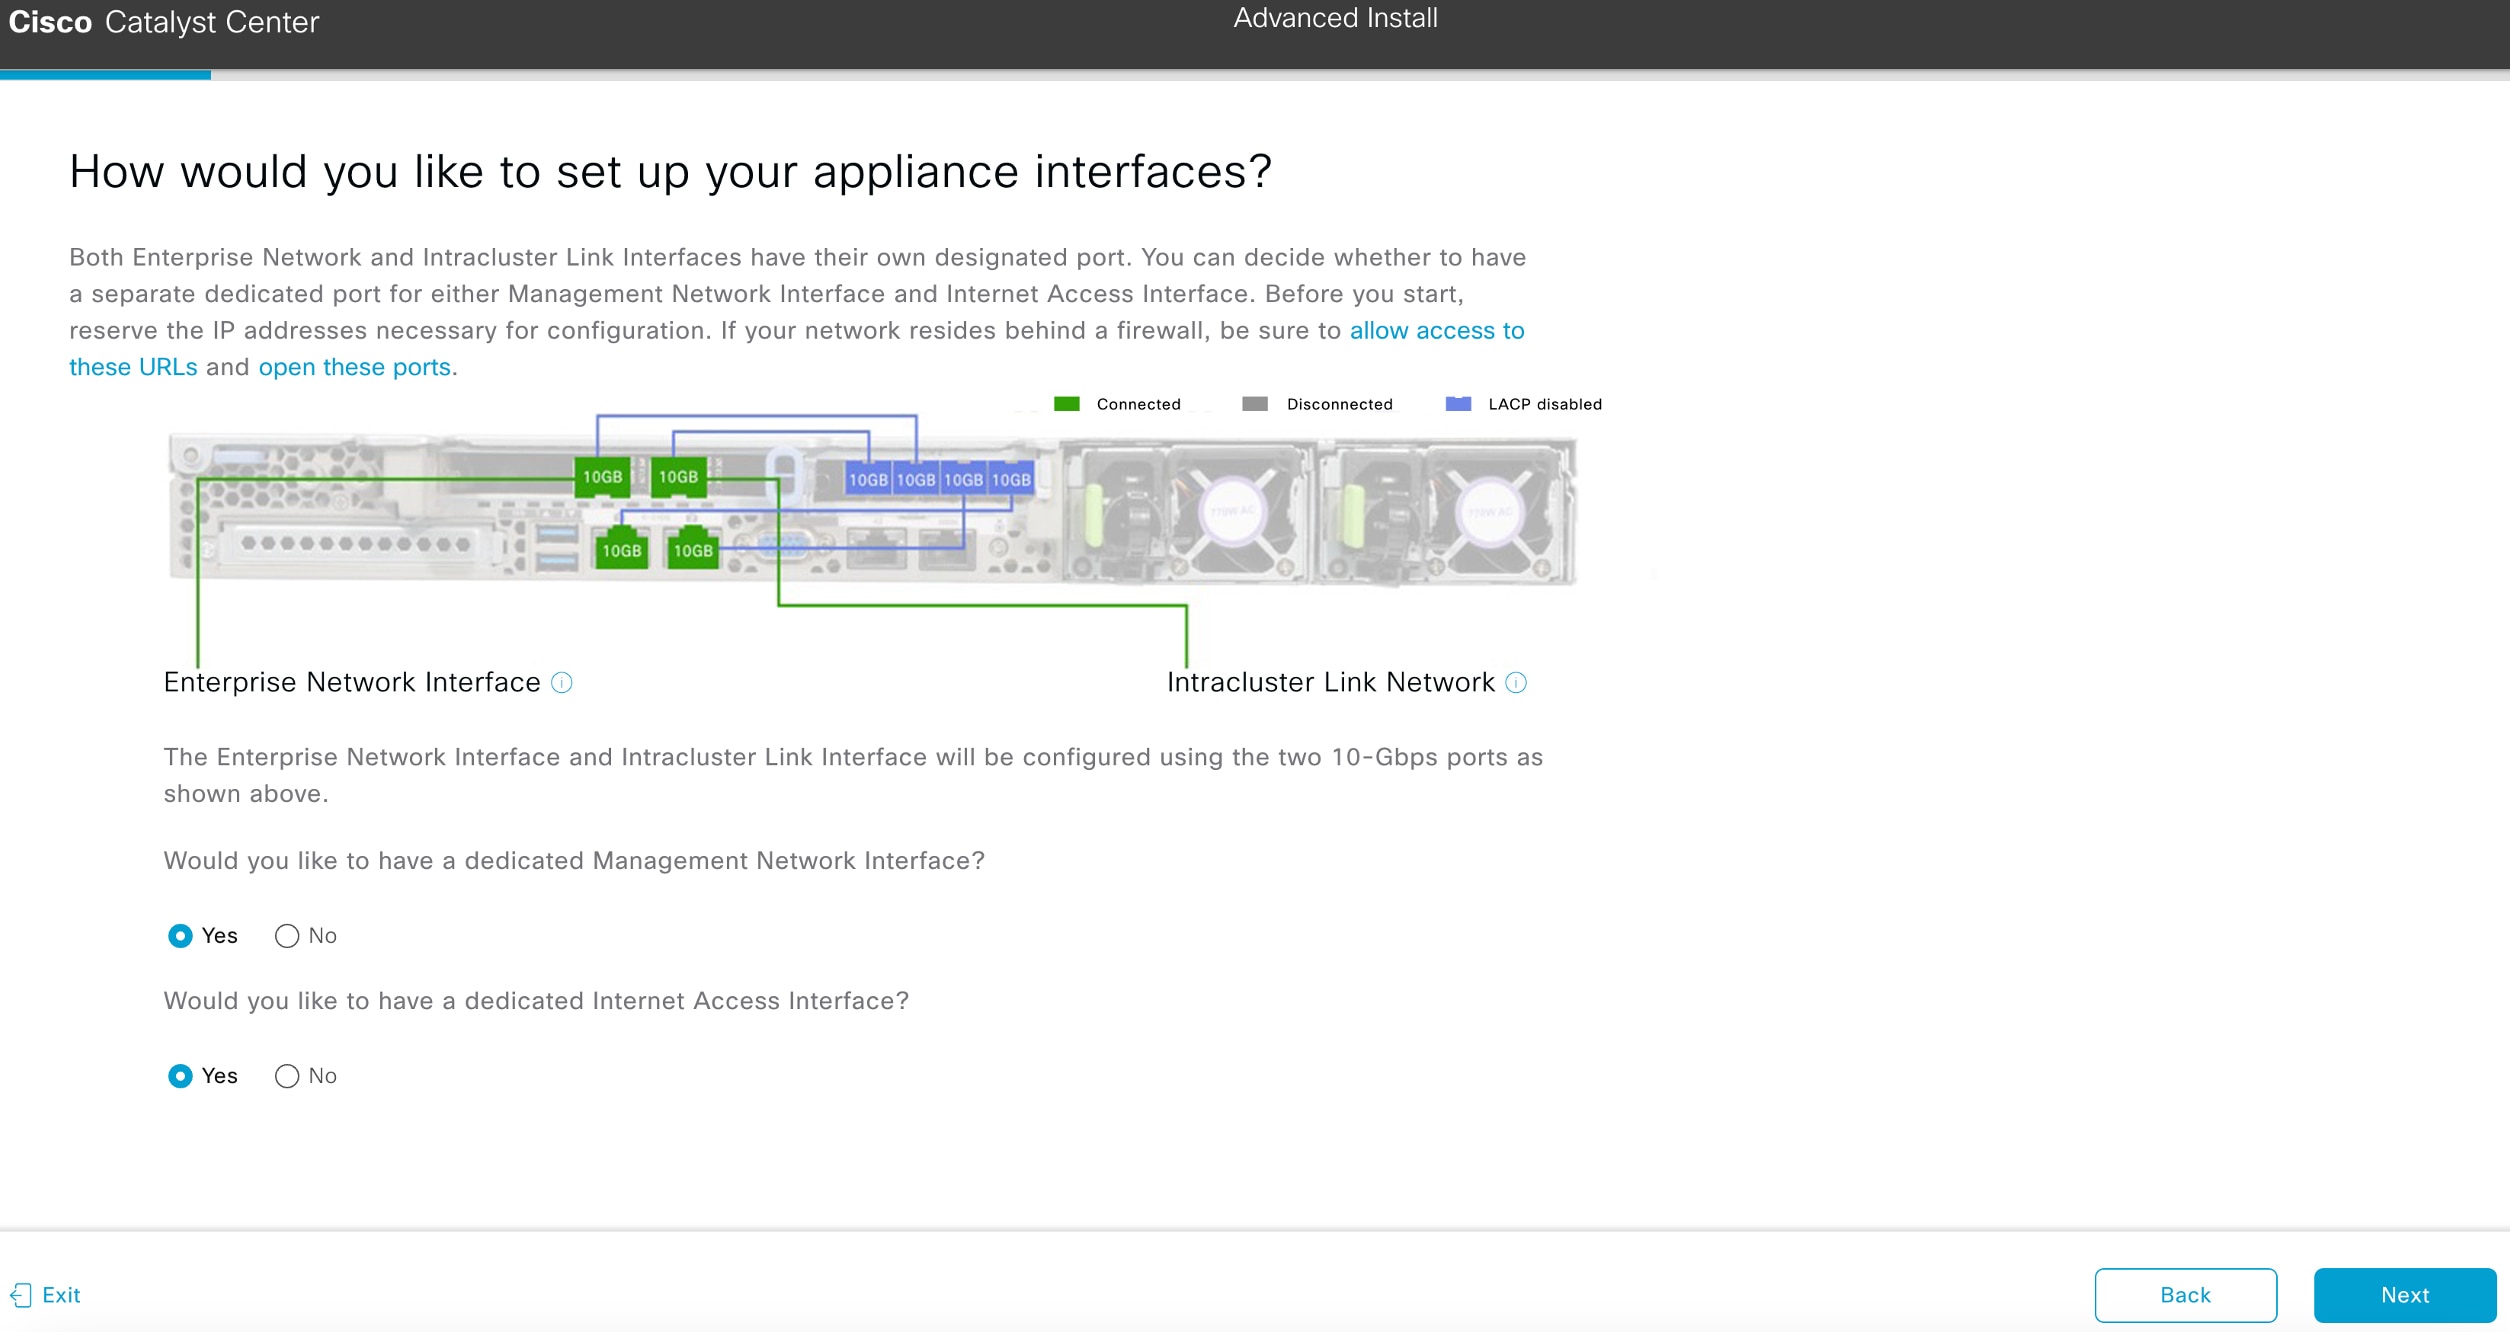Select a blue LACP-disabled 10GB port

[x=867, y=479]
